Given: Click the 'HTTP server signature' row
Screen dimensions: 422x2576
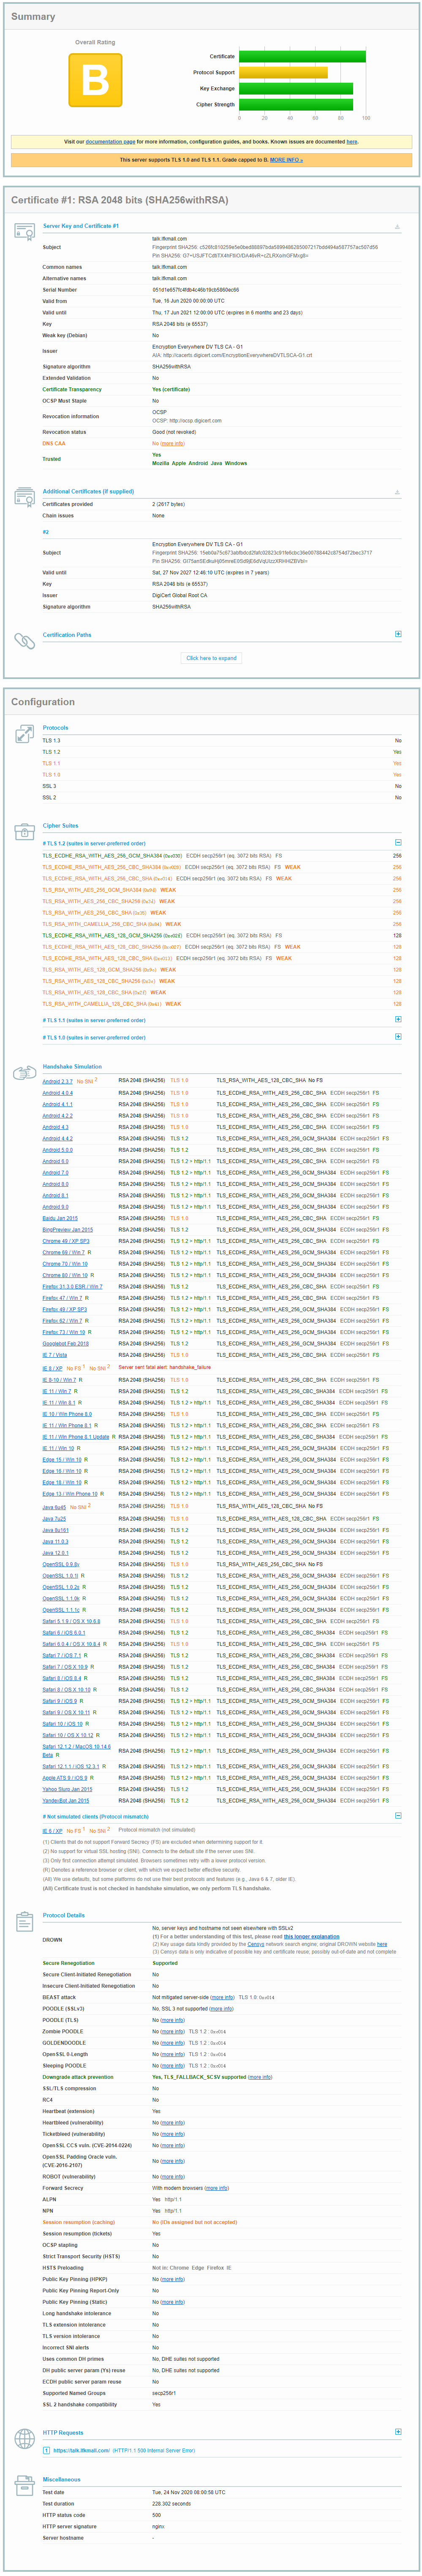Looking at the screenshot, I should (x=222, y=2527).
